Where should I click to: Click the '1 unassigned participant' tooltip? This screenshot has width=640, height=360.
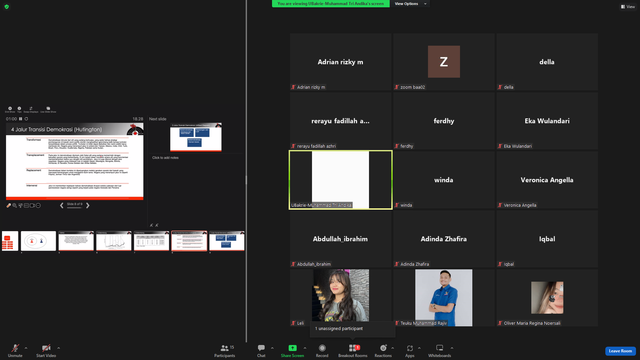click(353, 329)
